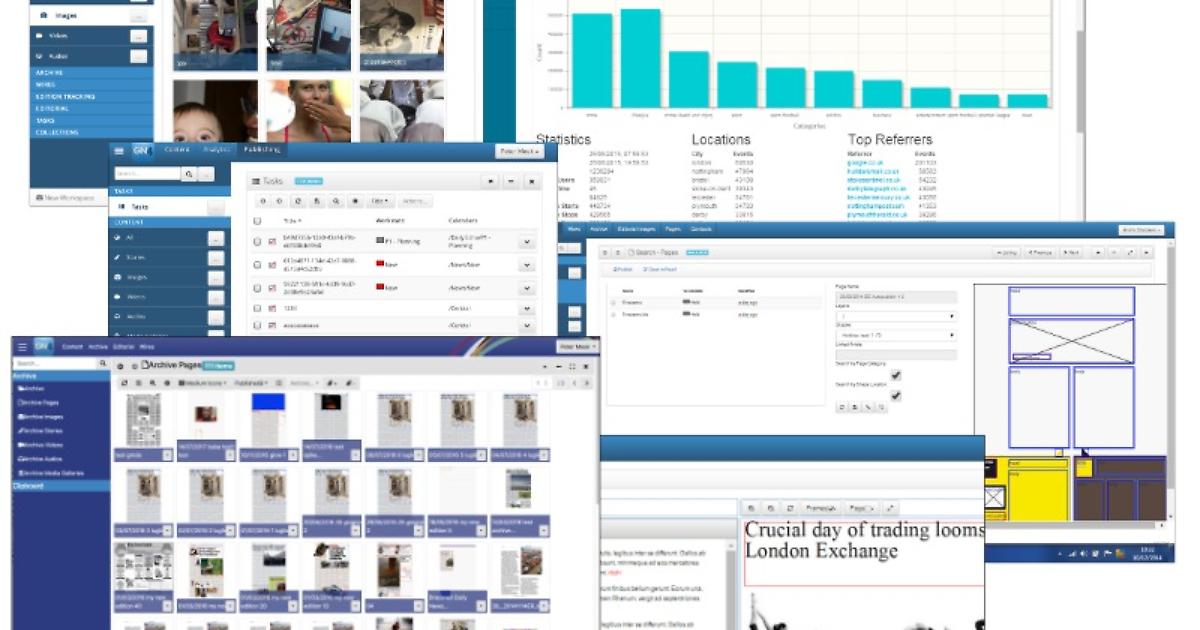Click the magnifier icon in the Tasks toolbar
The height and width of the screenshot is (630, 1200).
[336, 201]
